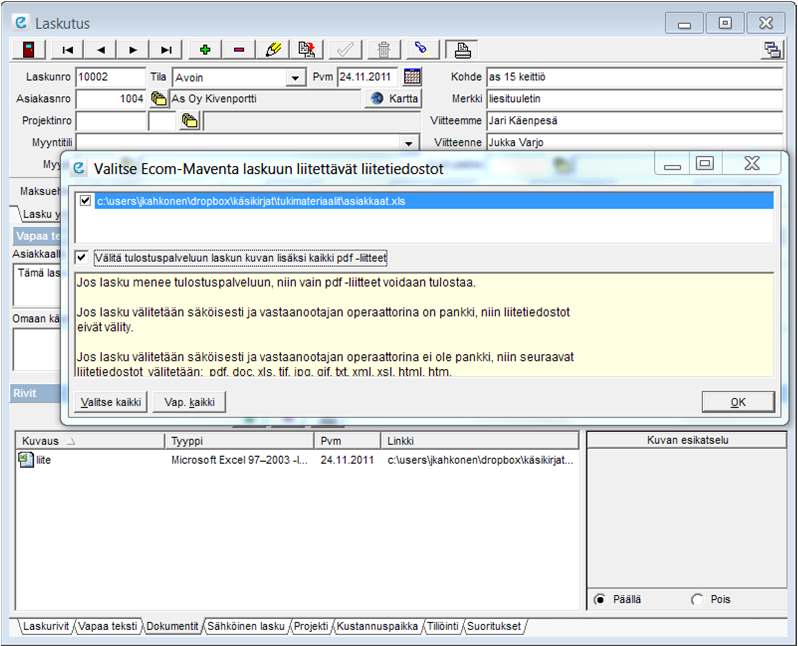Click the Valitse kaikki button
The image size is (798, 646).
[110, 402]
